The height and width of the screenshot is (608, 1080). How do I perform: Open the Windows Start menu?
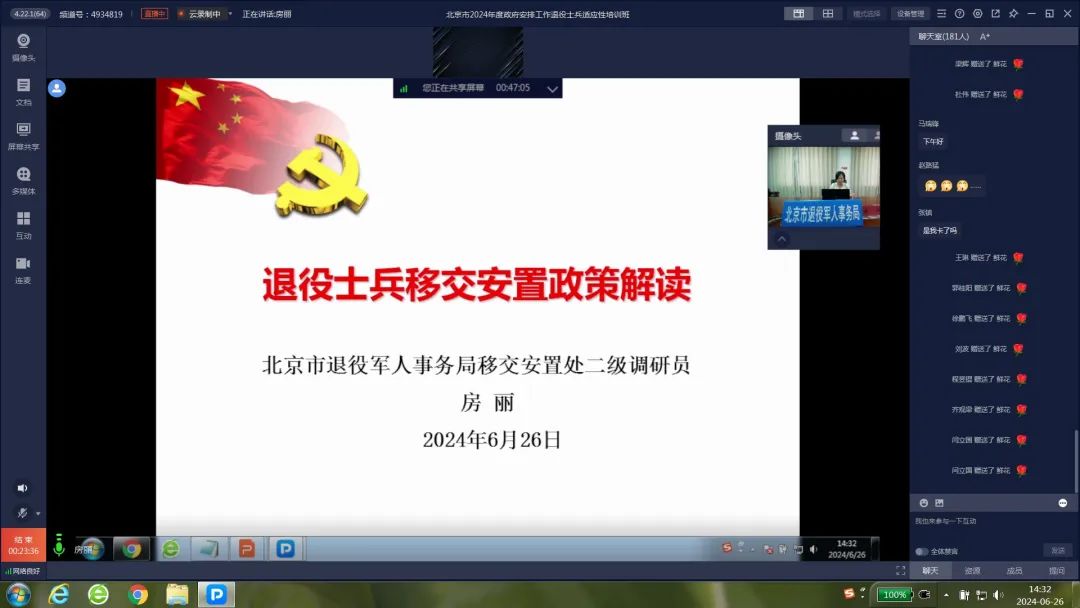pyautogui.click(x=18, y=594)
